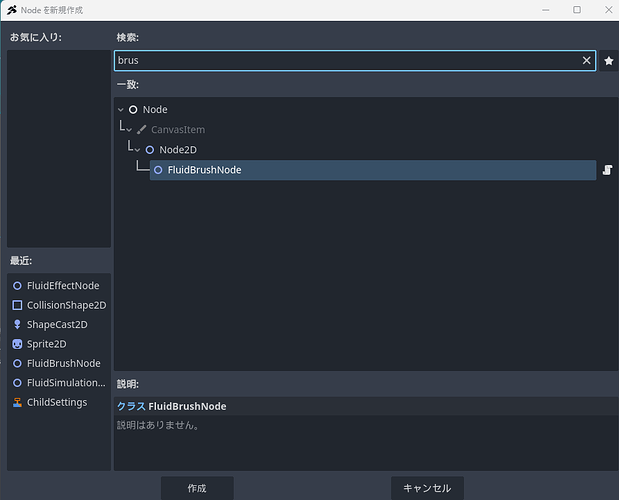Click inside the empty favorites list panel
This screenshot has width=619, height=500.
pos(59,148)
